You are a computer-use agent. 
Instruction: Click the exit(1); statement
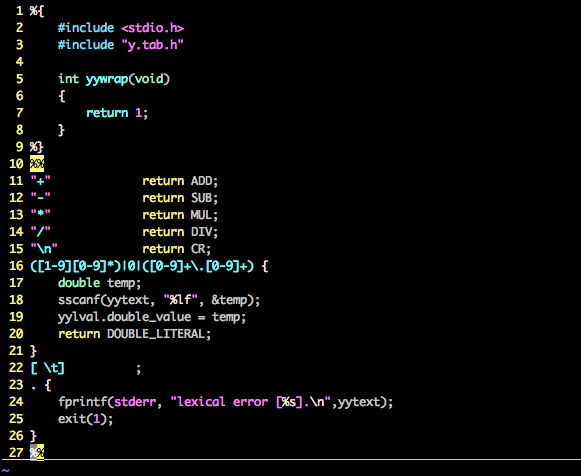[85, 419]
